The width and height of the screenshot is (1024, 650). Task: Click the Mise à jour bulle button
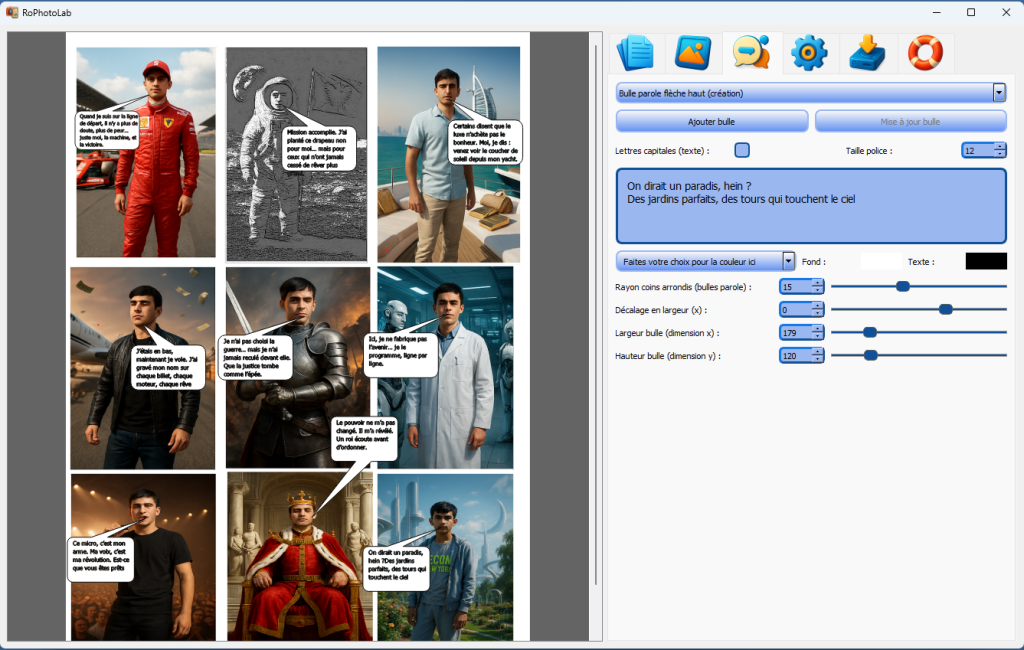tap(910, 121)
